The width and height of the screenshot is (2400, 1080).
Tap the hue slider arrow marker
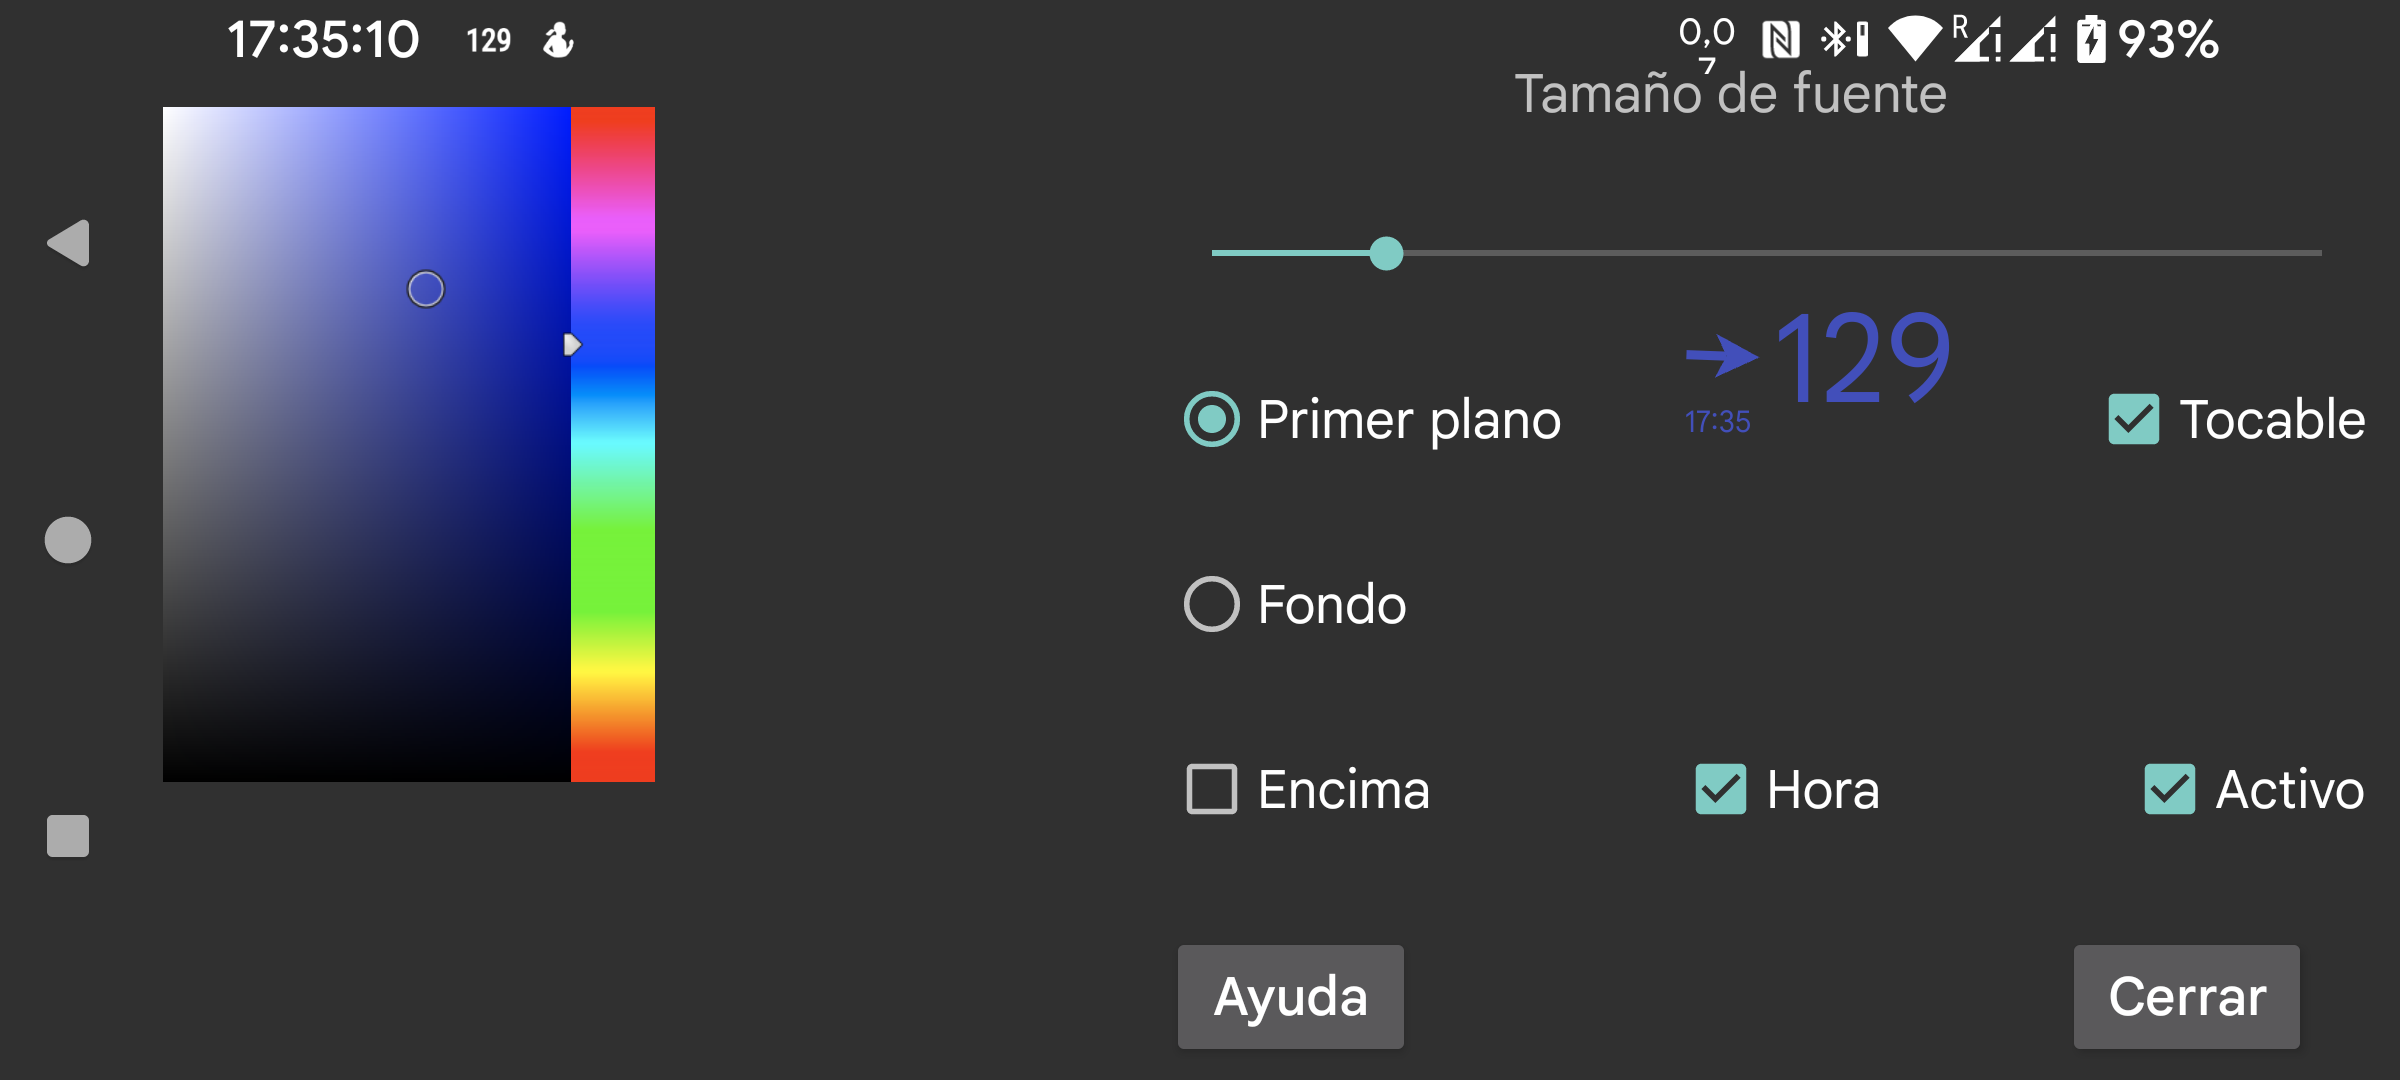pos(572,345)
